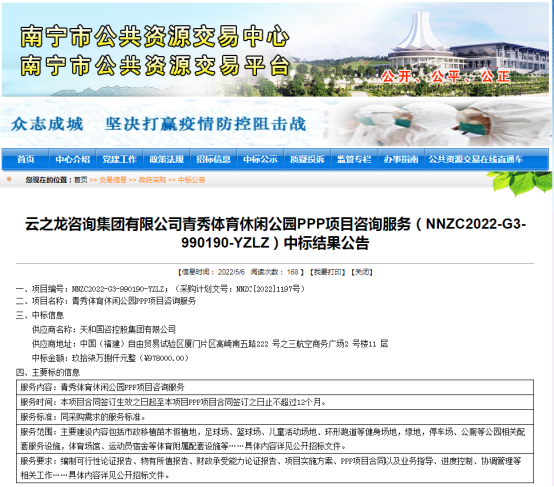Select the 办事指南 menu item
554x487 pixels.
click(x=401, y=159)
